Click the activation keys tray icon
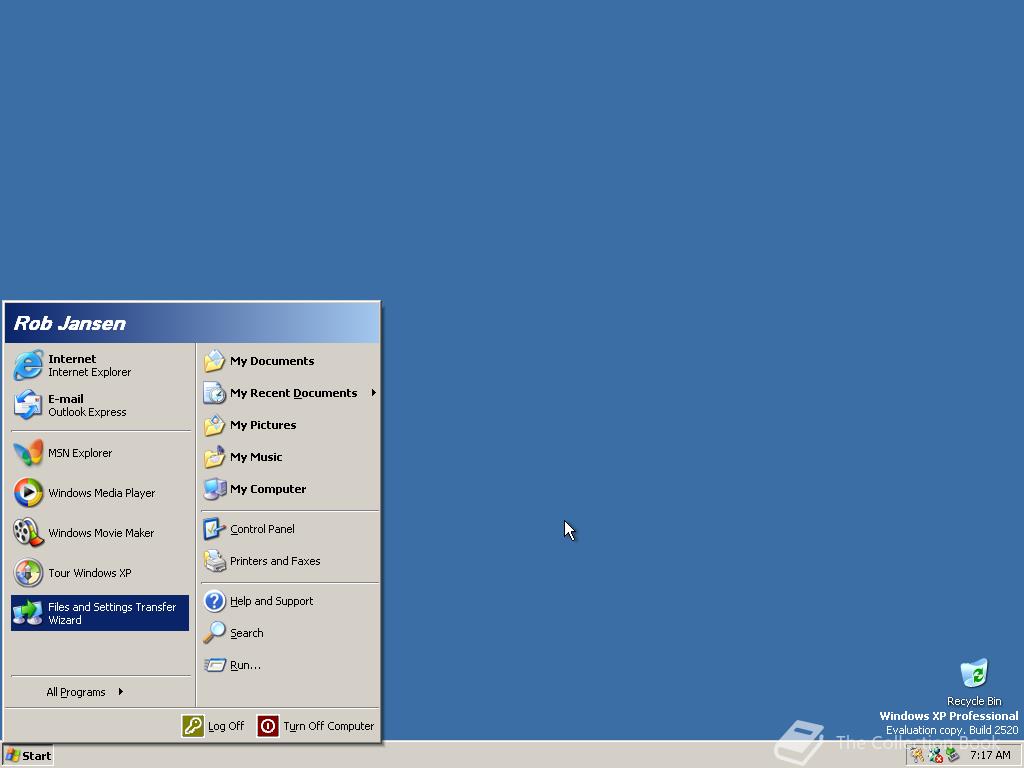The width and height of the screenshot is (1024, 768). tap(918, 756)
